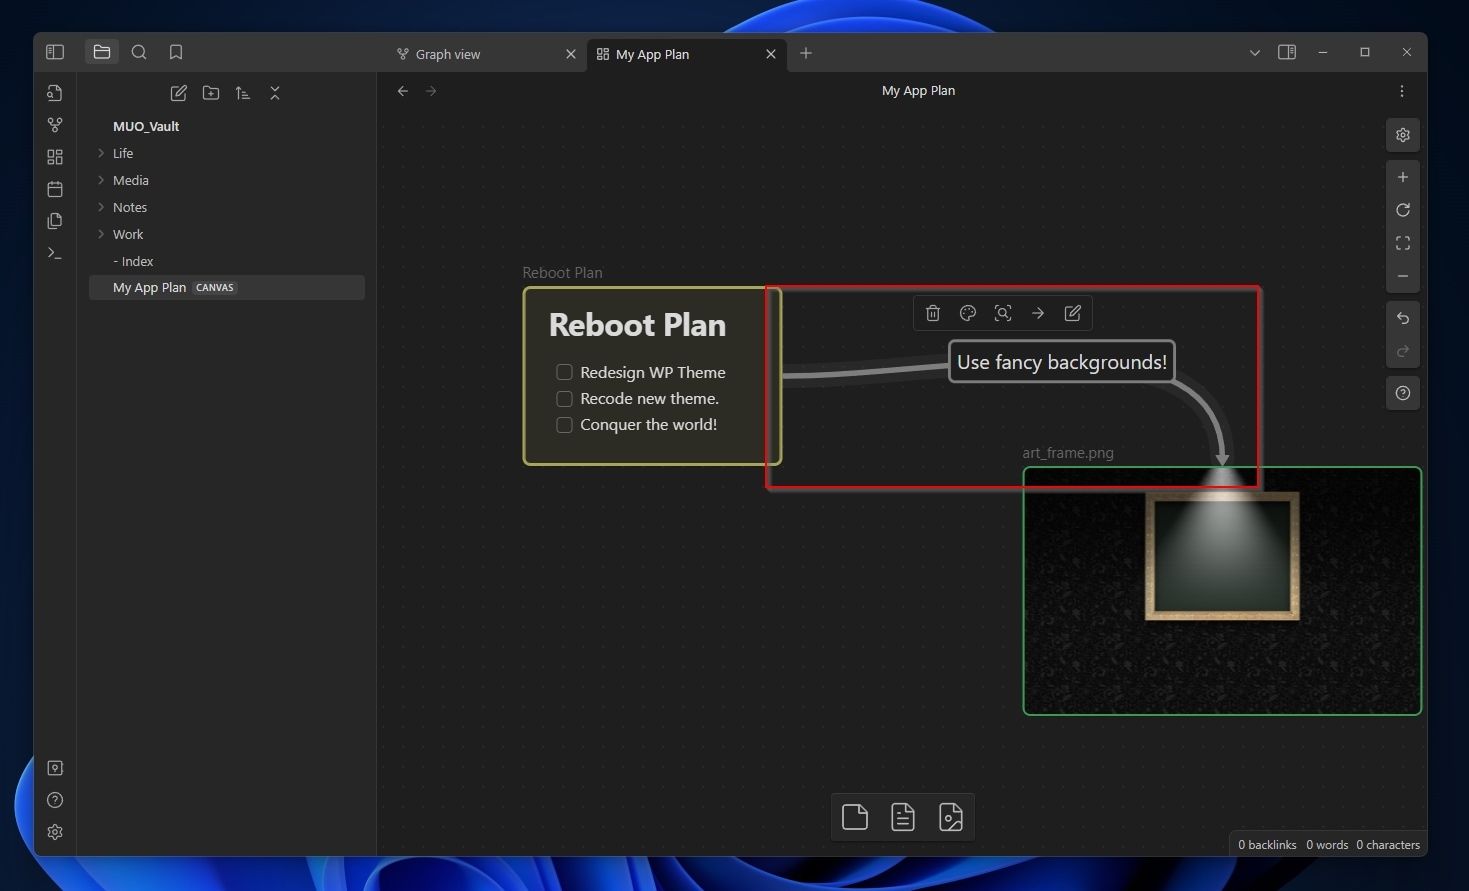The image size is (1469, 891).
Task: Open the tab list dropdown arrow
Action: click(1254, 53)
